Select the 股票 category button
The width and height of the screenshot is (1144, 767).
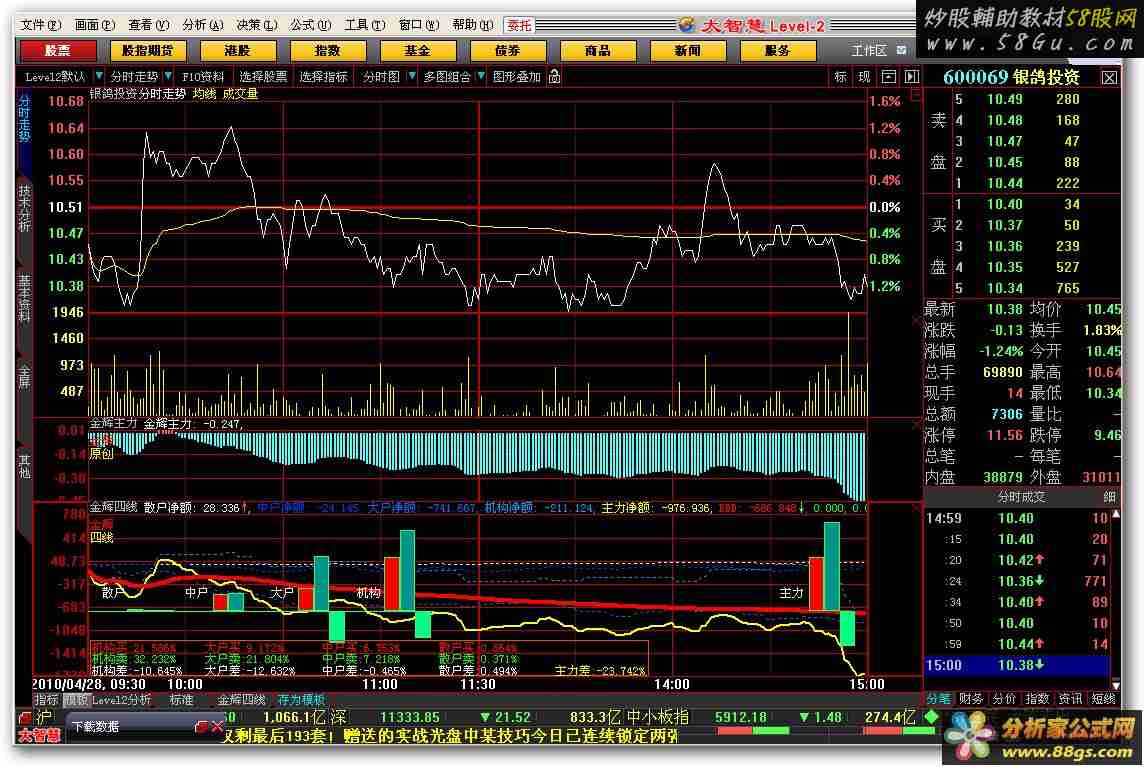tap(58, 50)
